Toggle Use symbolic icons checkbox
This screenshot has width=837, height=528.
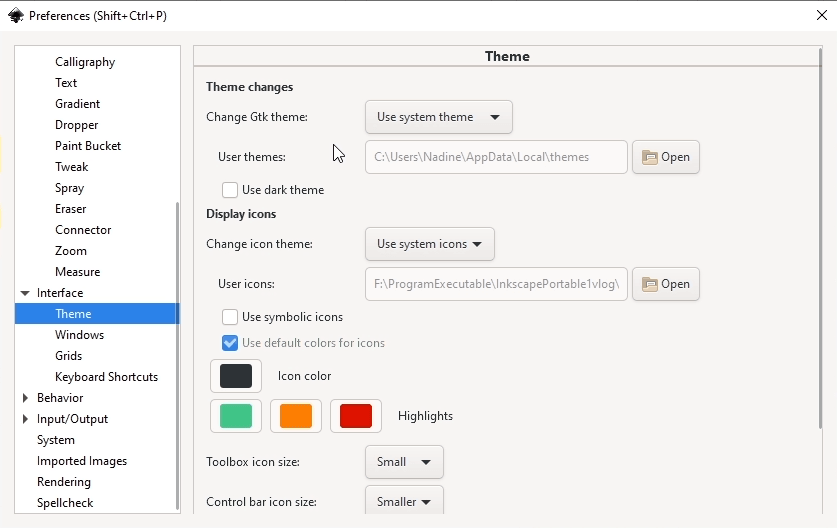[x=230, y=317]
